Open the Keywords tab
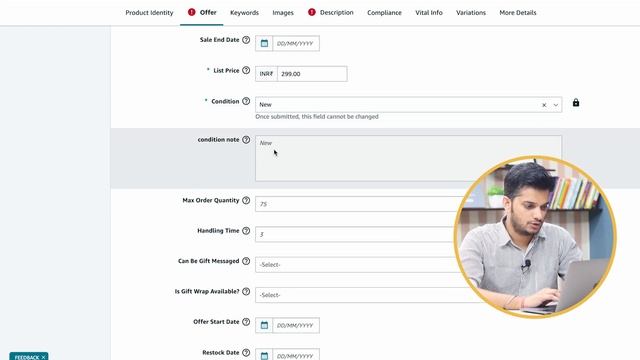 tap(244, 13)
